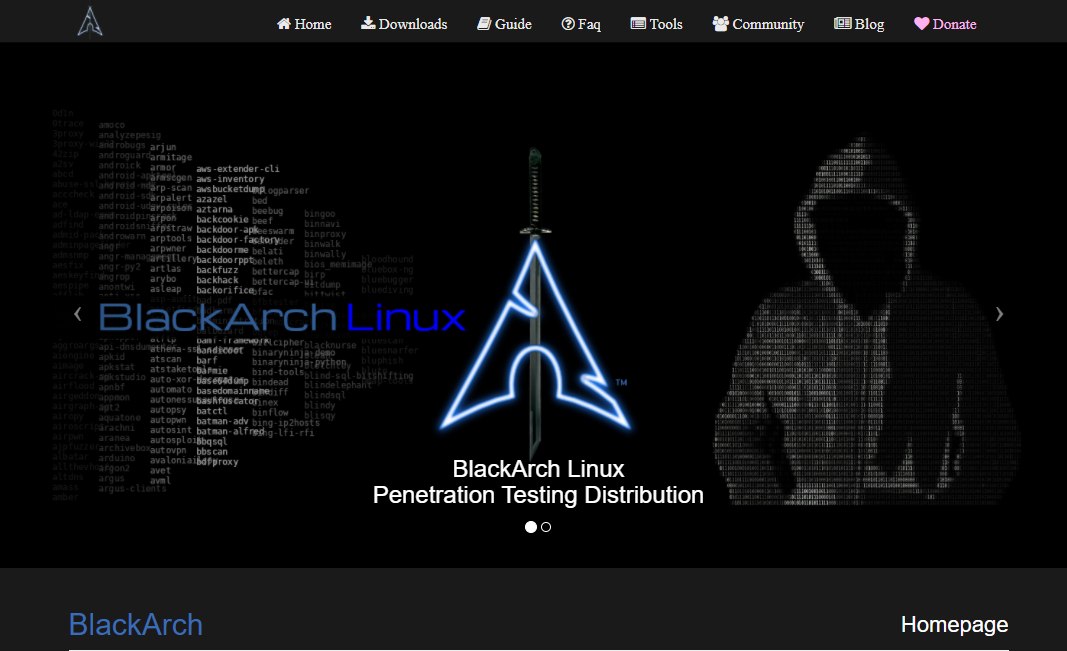Click the list icon next to Tools

click(638, 24)
